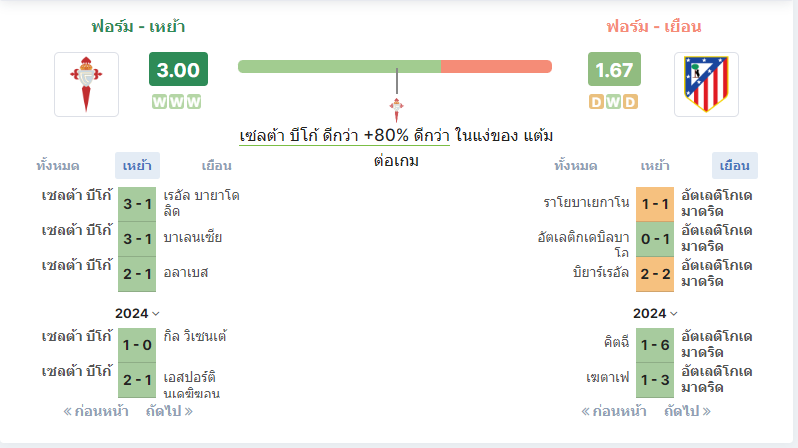The width and height of the screenshot is (798, 448).
Task: Click the last W badge under 3.00
Action: [193, 102]
